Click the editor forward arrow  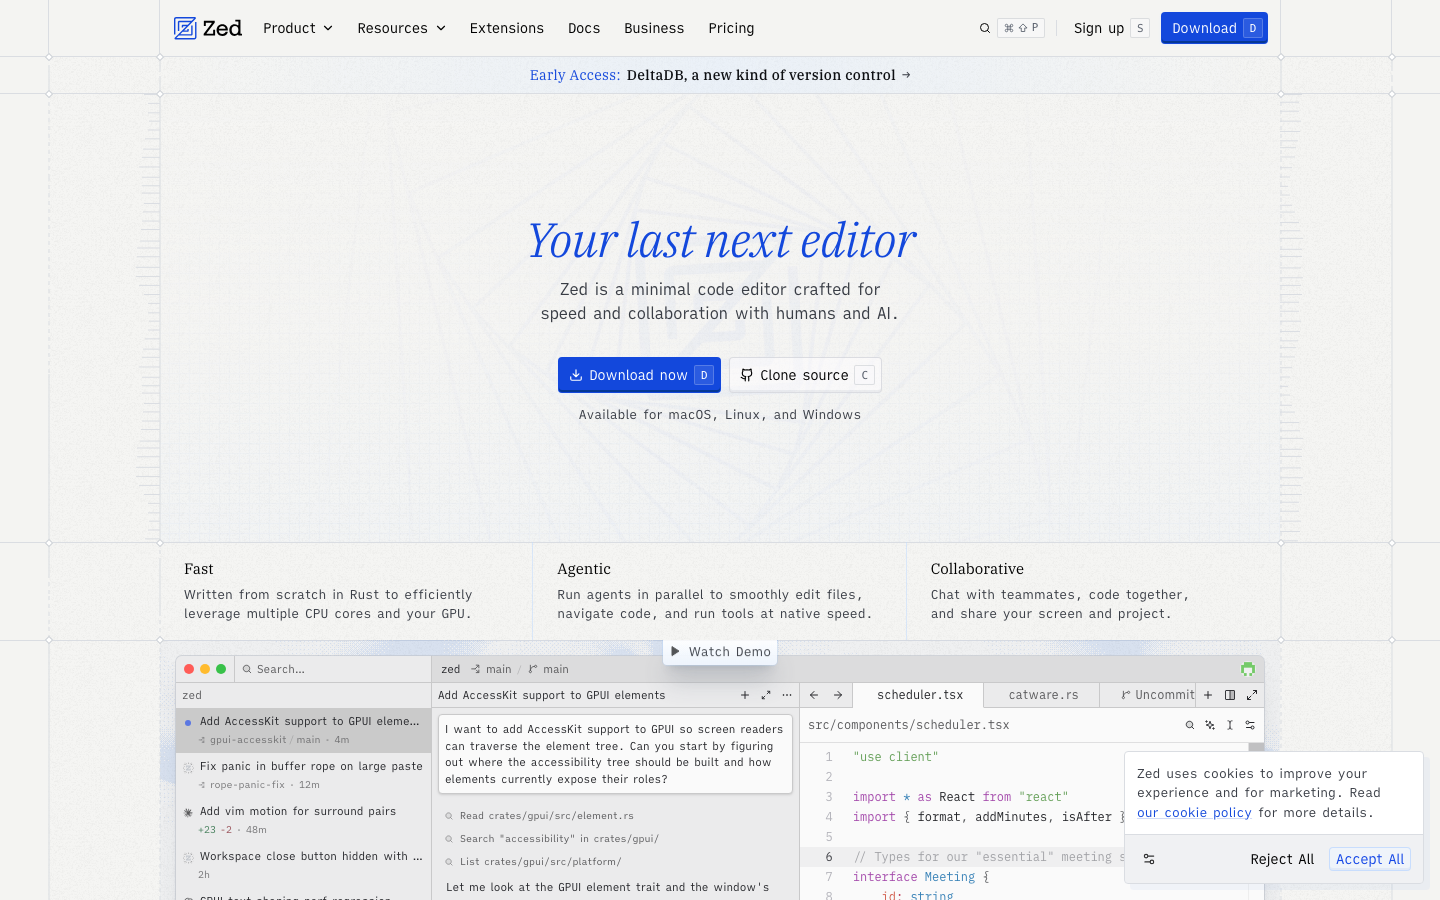[x=838, y=695]
